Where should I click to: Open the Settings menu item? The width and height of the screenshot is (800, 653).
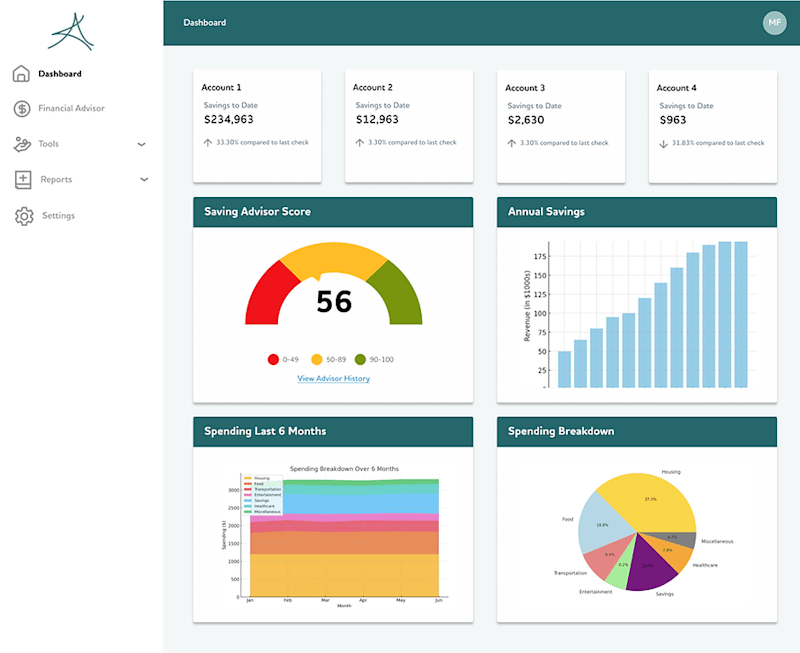tap(58, 215)
